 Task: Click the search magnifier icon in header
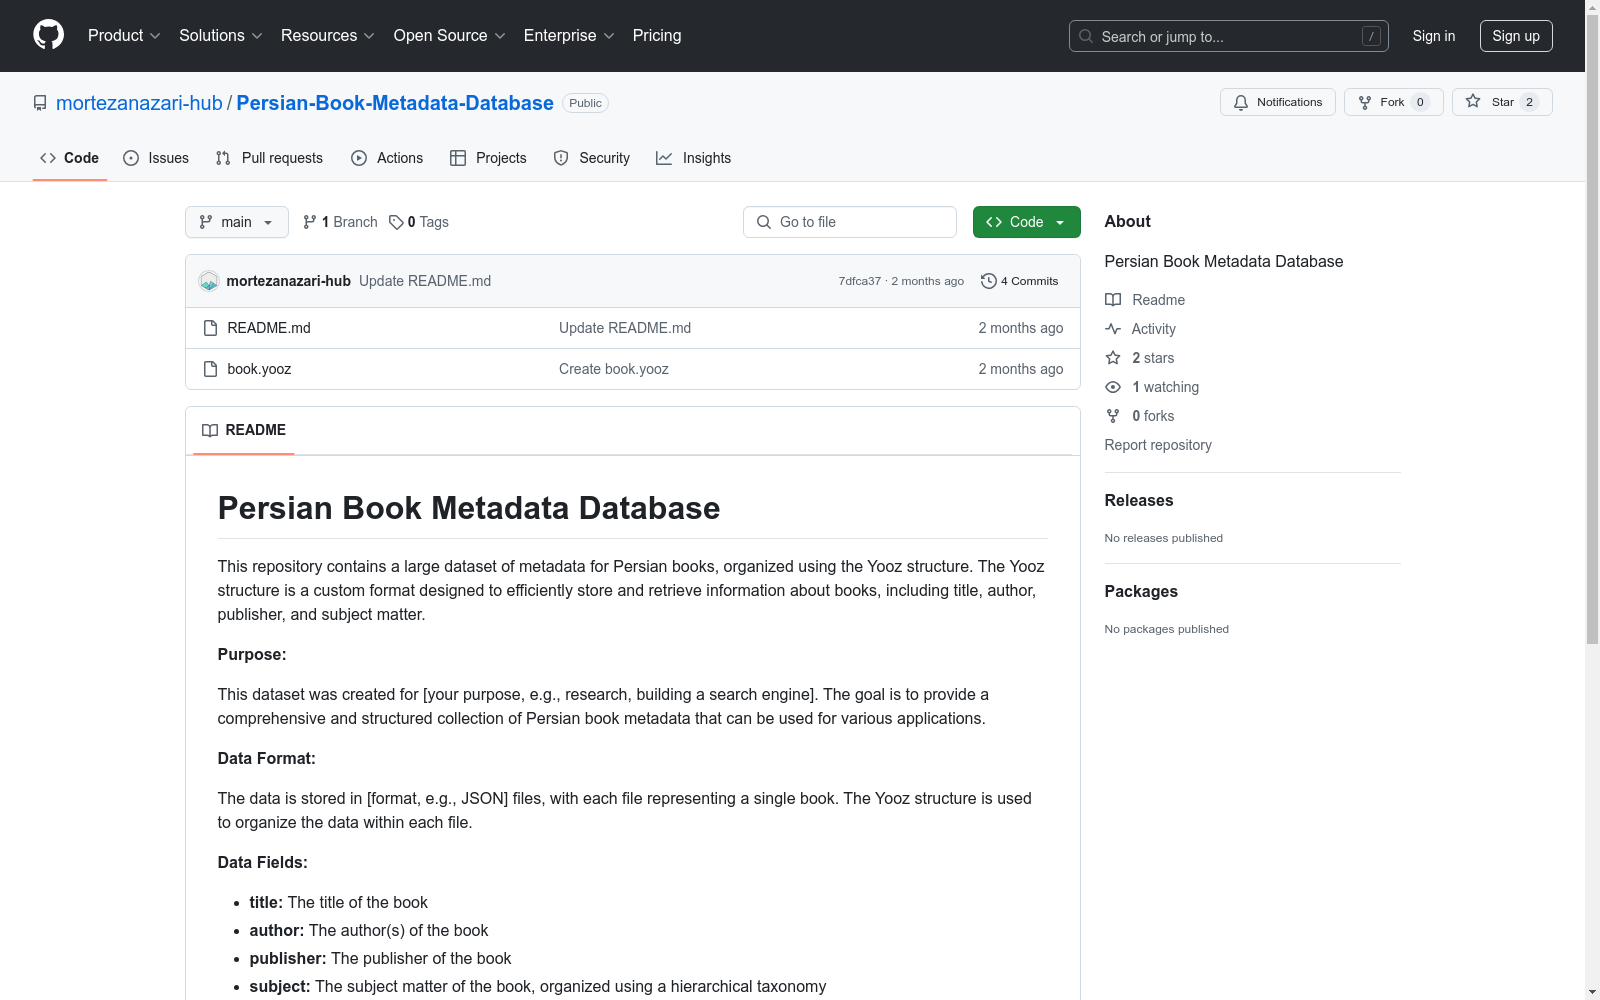[1086, 36]
